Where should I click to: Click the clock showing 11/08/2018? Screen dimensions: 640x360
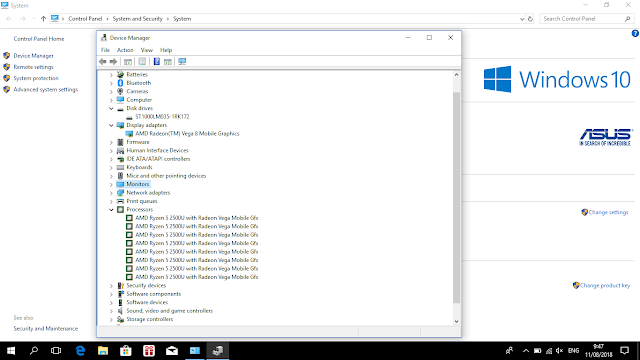pos(598,351)
